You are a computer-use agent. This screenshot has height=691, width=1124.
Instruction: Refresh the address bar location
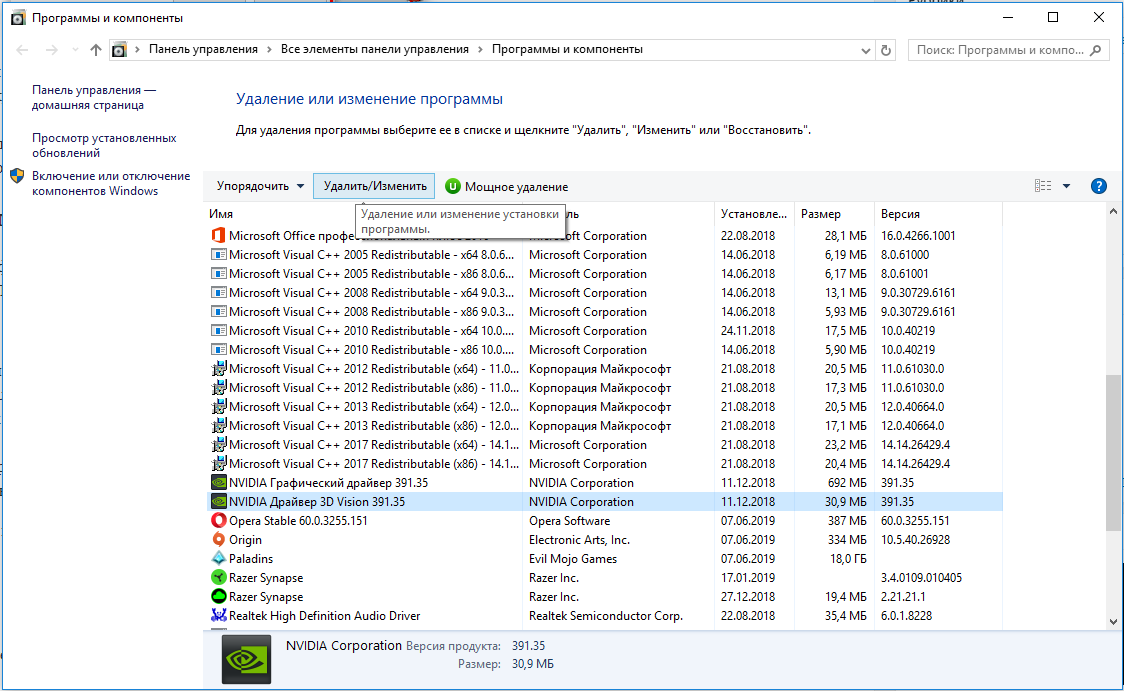coord(886,50)
